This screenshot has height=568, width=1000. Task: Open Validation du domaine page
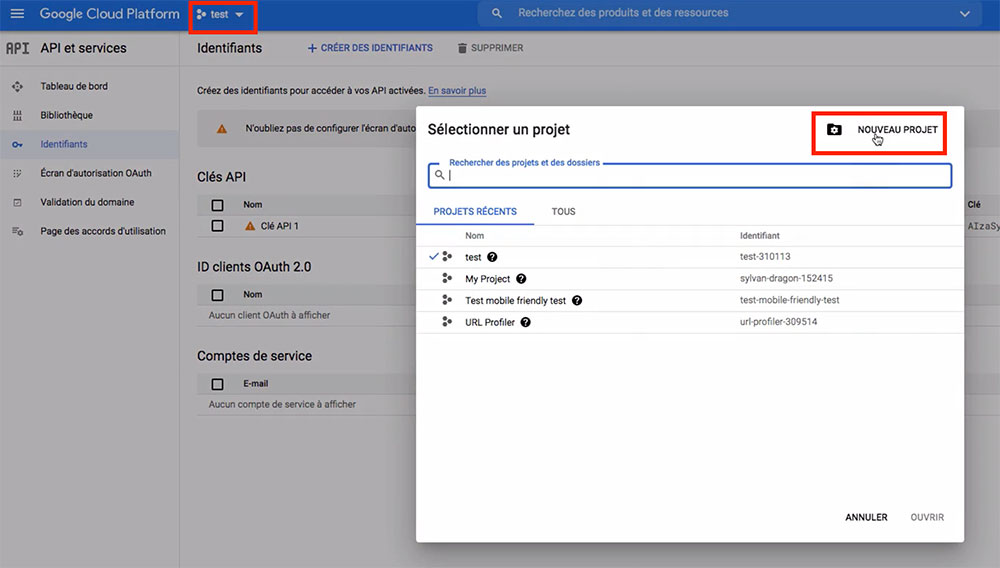[87, 202]
